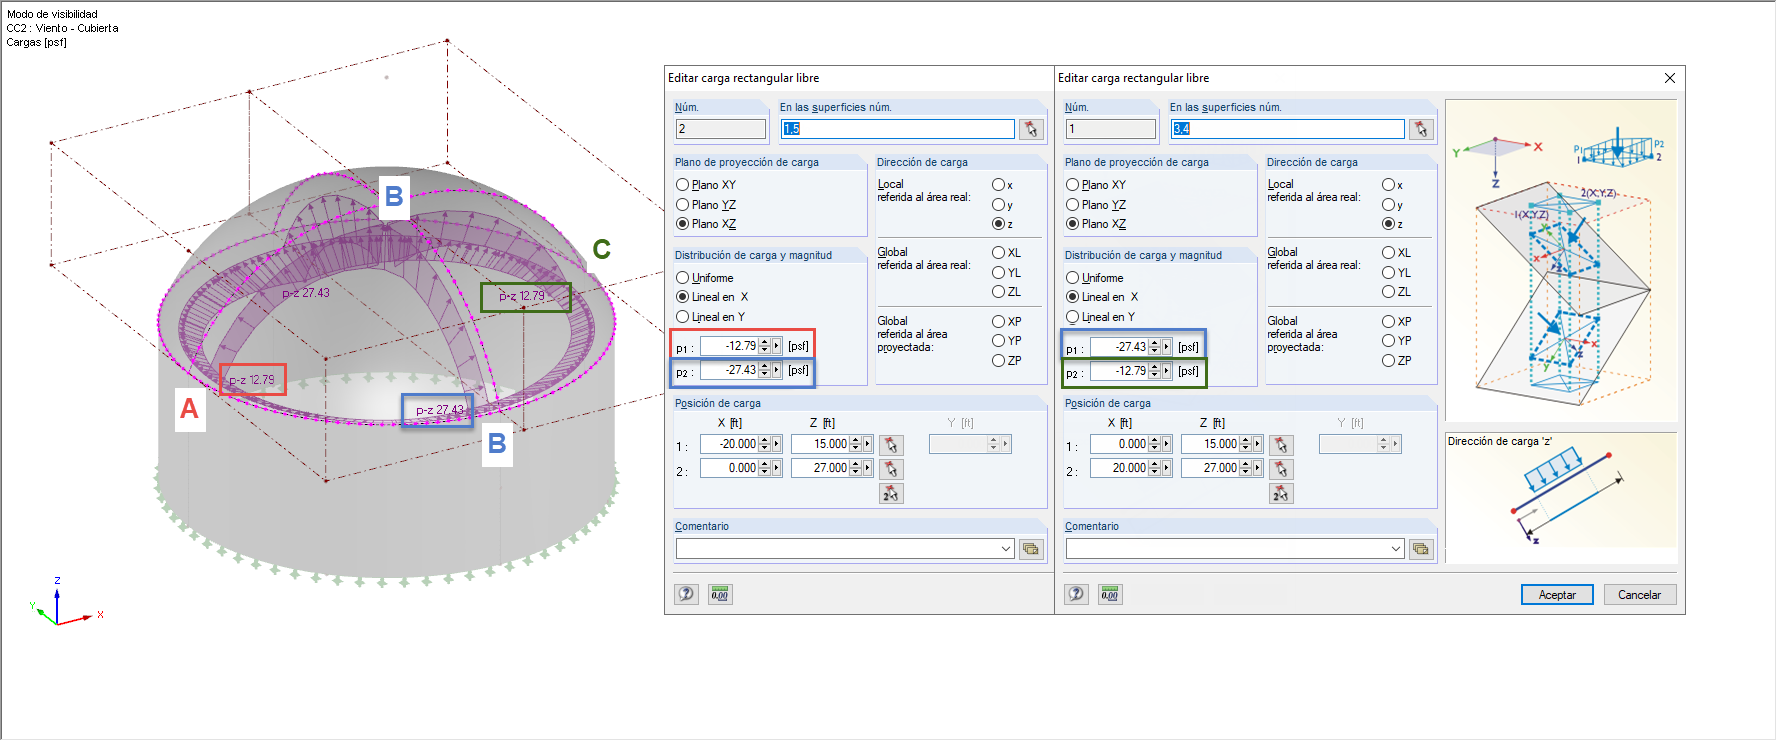
Task: Select global XL direction in right dialog
Action: point(1388,253)
